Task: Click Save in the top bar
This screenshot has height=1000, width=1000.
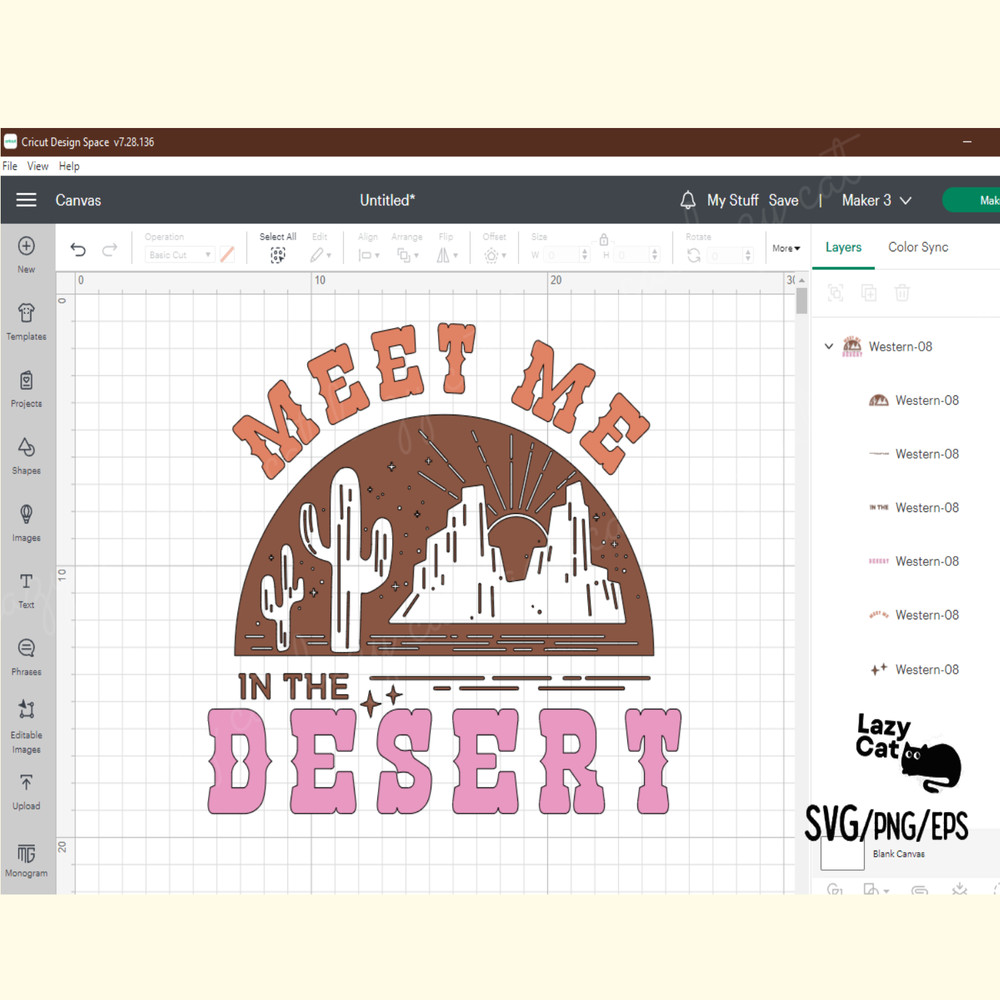Action: coord(784,200)
